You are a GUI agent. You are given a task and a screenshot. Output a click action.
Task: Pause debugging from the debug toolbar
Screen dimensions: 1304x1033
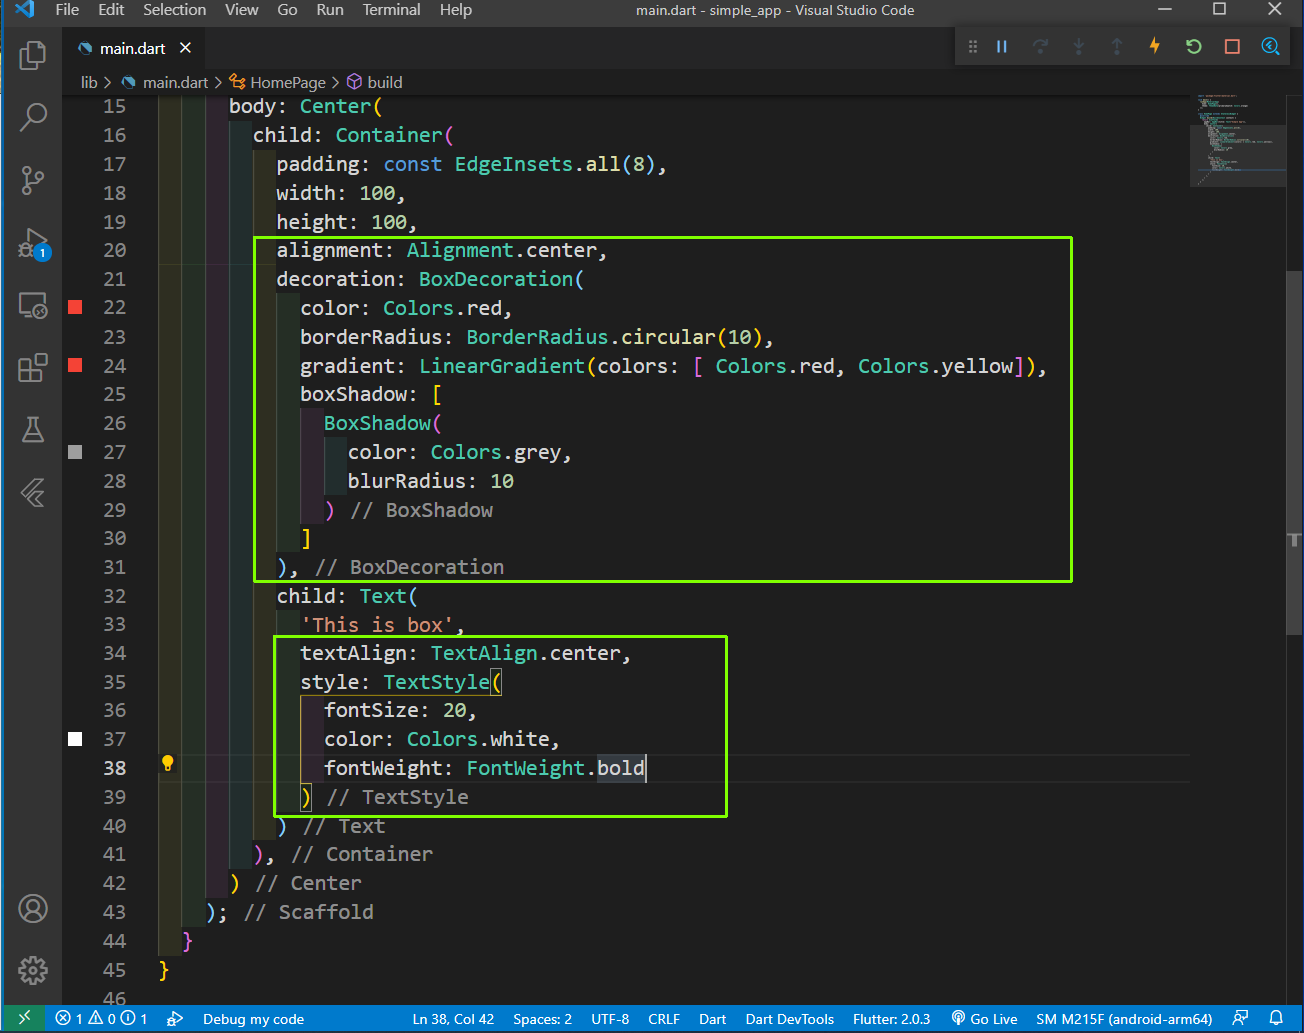click(1002, 46)
